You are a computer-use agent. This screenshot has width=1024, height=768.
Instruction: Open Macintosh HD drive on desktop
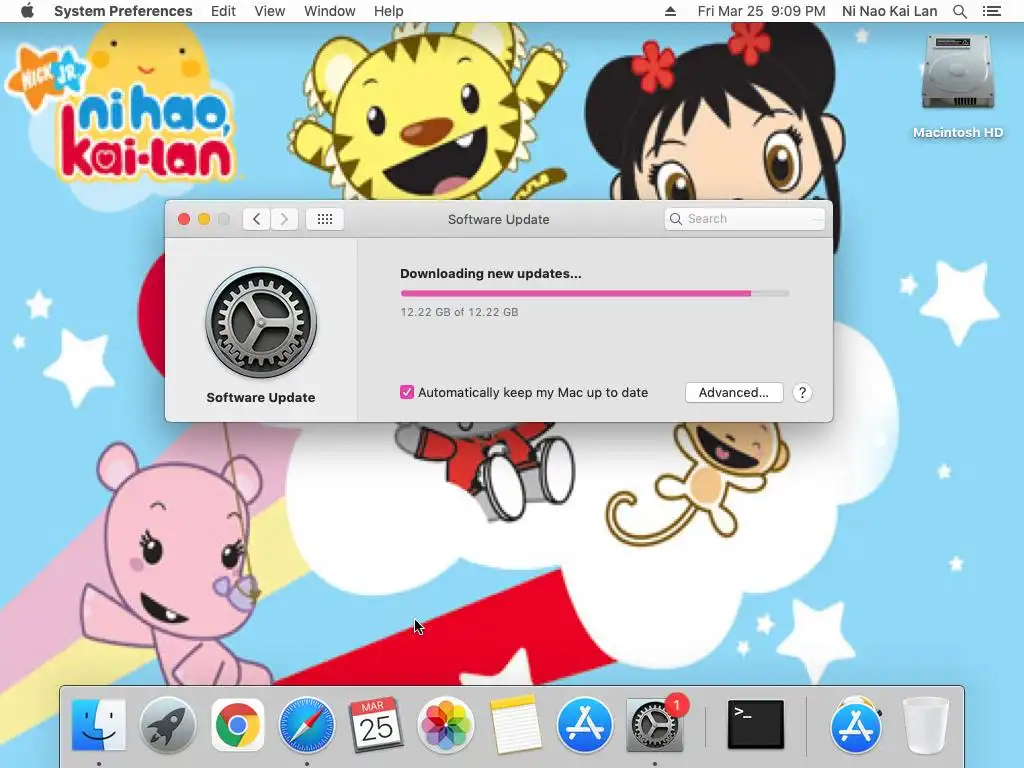(957, 86)
